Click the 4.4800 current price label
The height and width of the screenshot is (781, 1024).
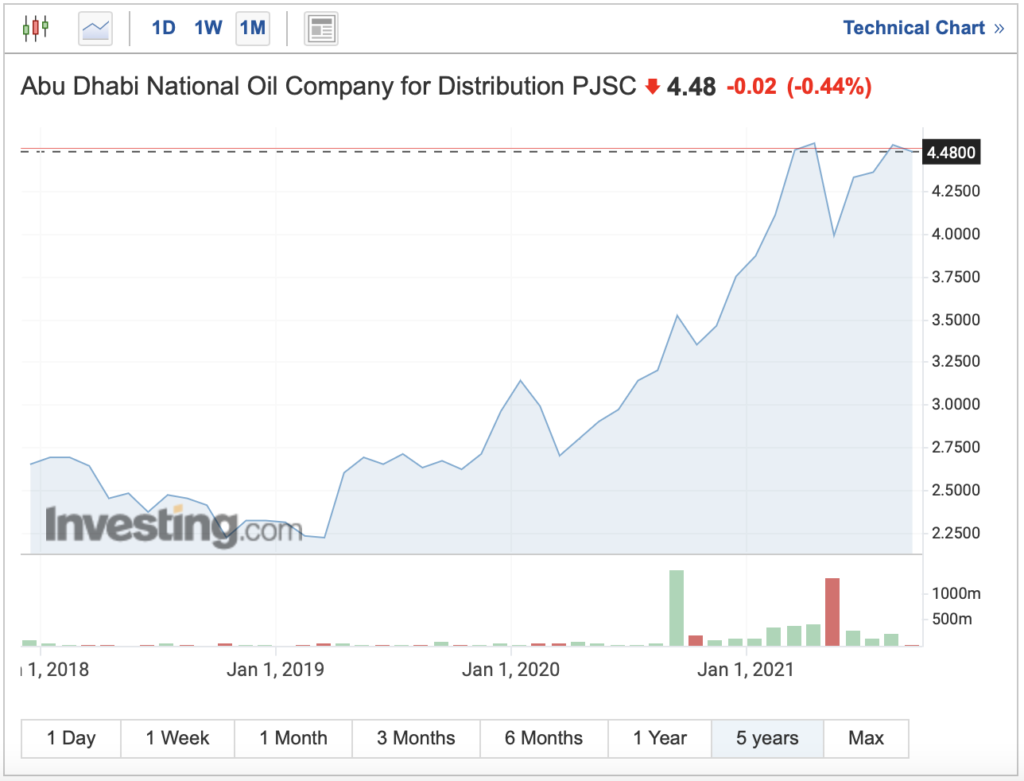[x=951, y=152]
